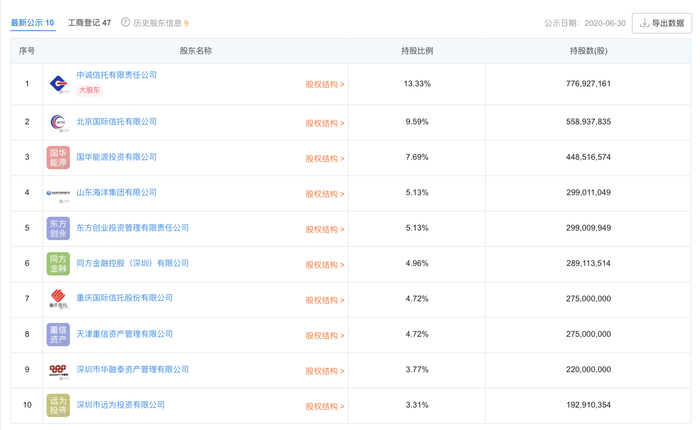Open 天津重信资产管理有限公司 link
The image size is (700, 430).
(x=125, y=334)
